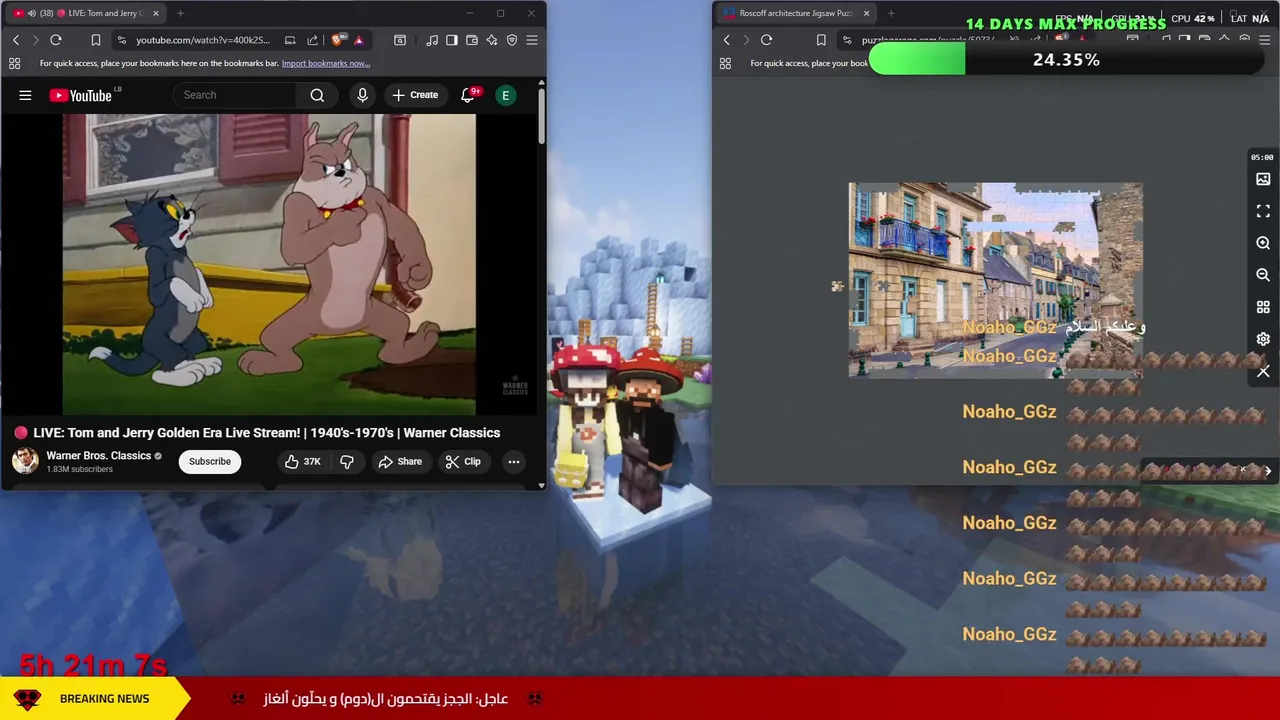
Task: Open the Brave playlist music note icon
Action: (x=432, y=40)
